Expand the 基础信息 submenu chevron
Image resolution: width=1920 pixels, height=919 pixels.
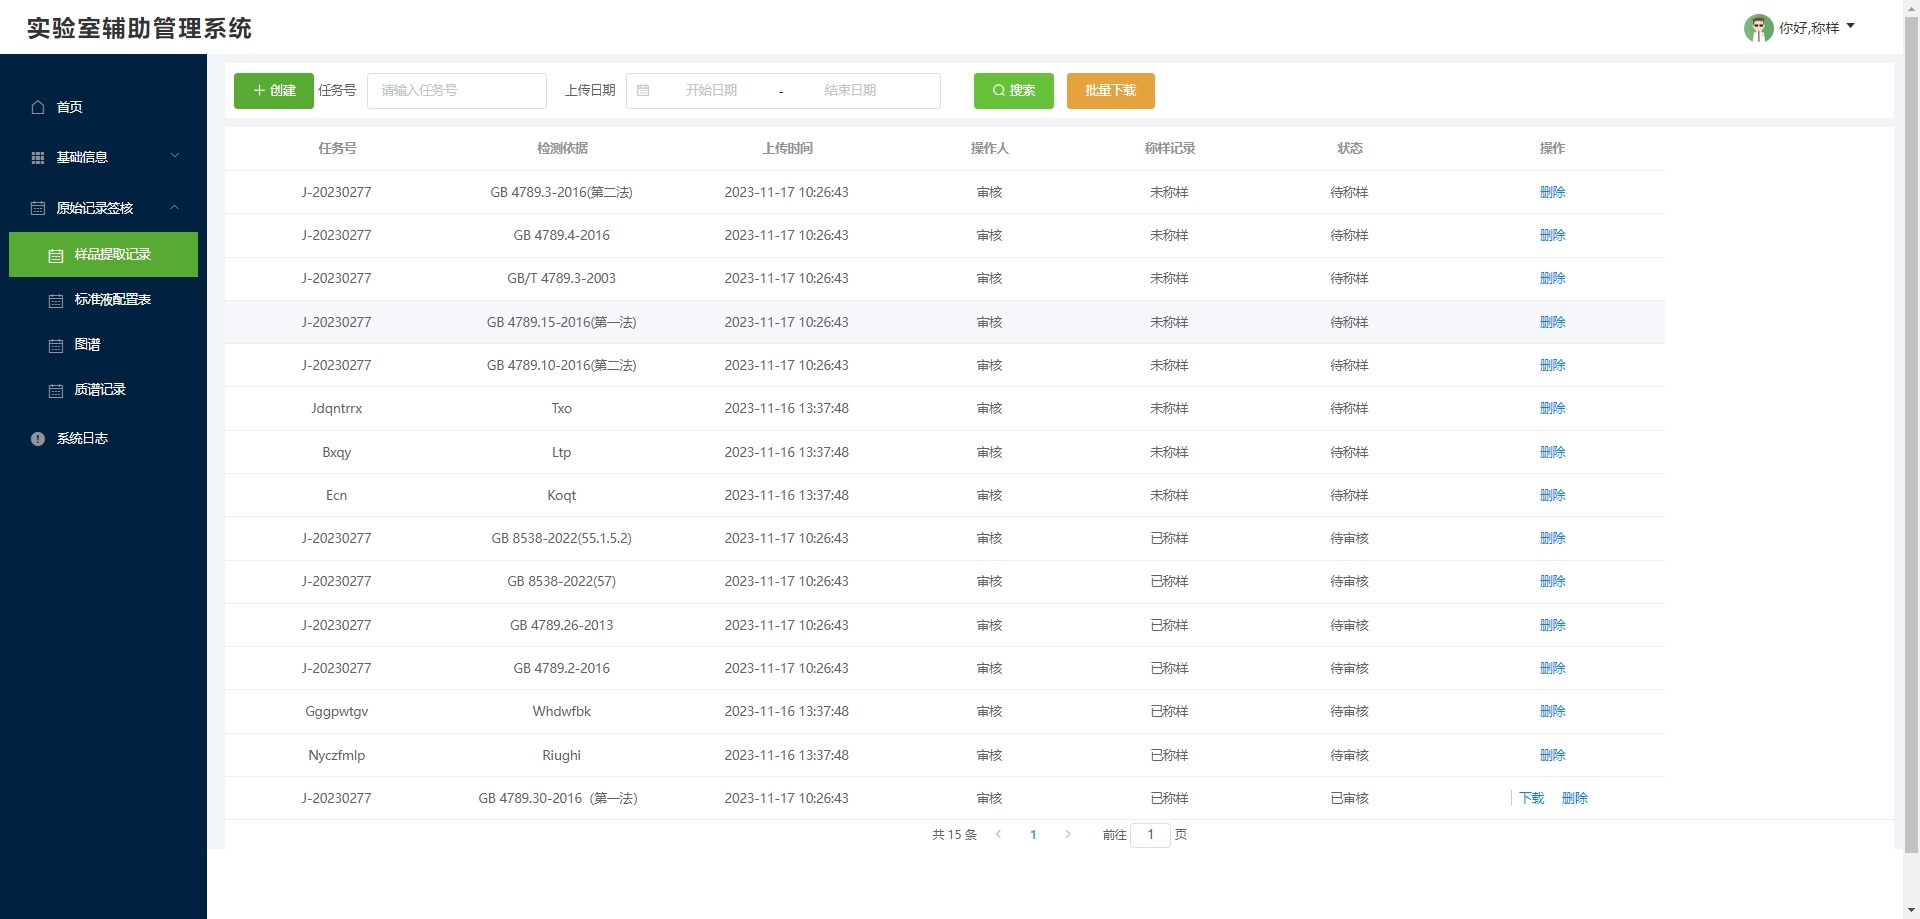coord(175,156)
